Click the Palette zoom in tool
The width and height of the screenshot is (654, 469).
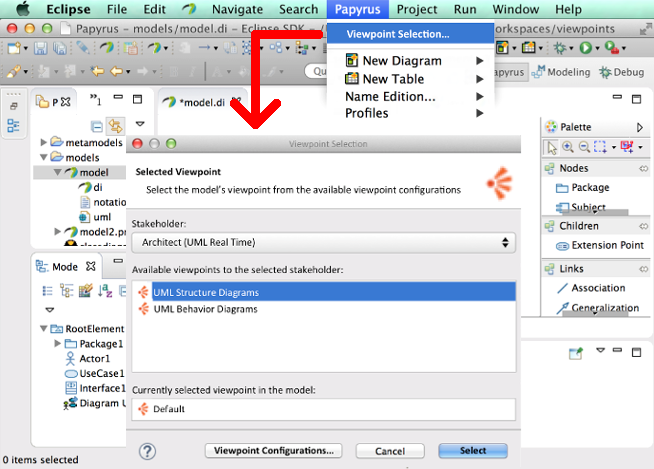click(568, 147)
